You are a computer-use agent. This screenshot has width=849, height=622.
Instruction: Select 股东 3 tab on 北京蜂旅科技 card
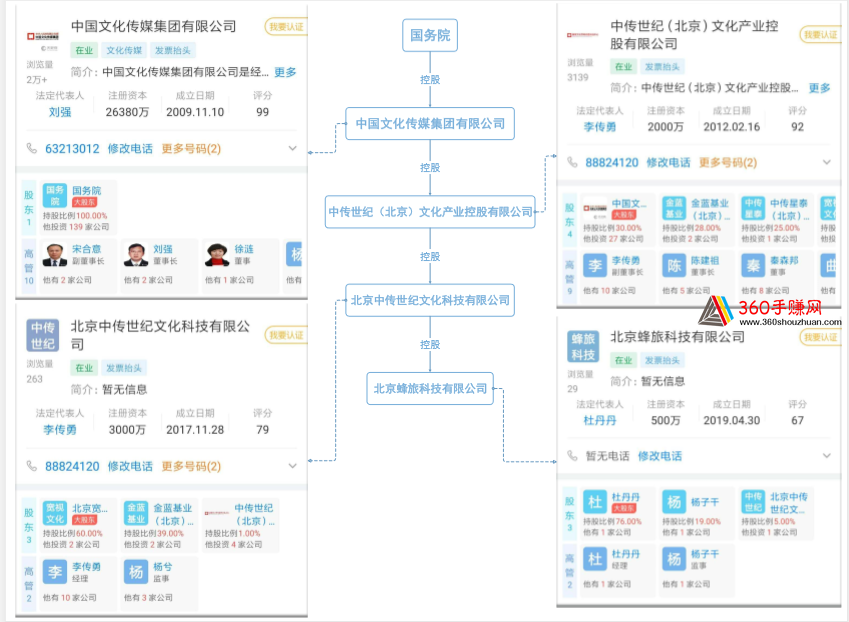pos(570,514)
